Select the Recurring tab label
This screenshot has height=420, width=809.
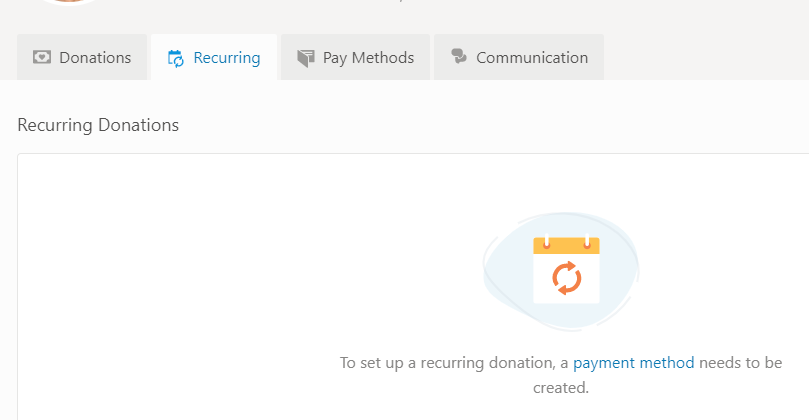click(227, 58)
